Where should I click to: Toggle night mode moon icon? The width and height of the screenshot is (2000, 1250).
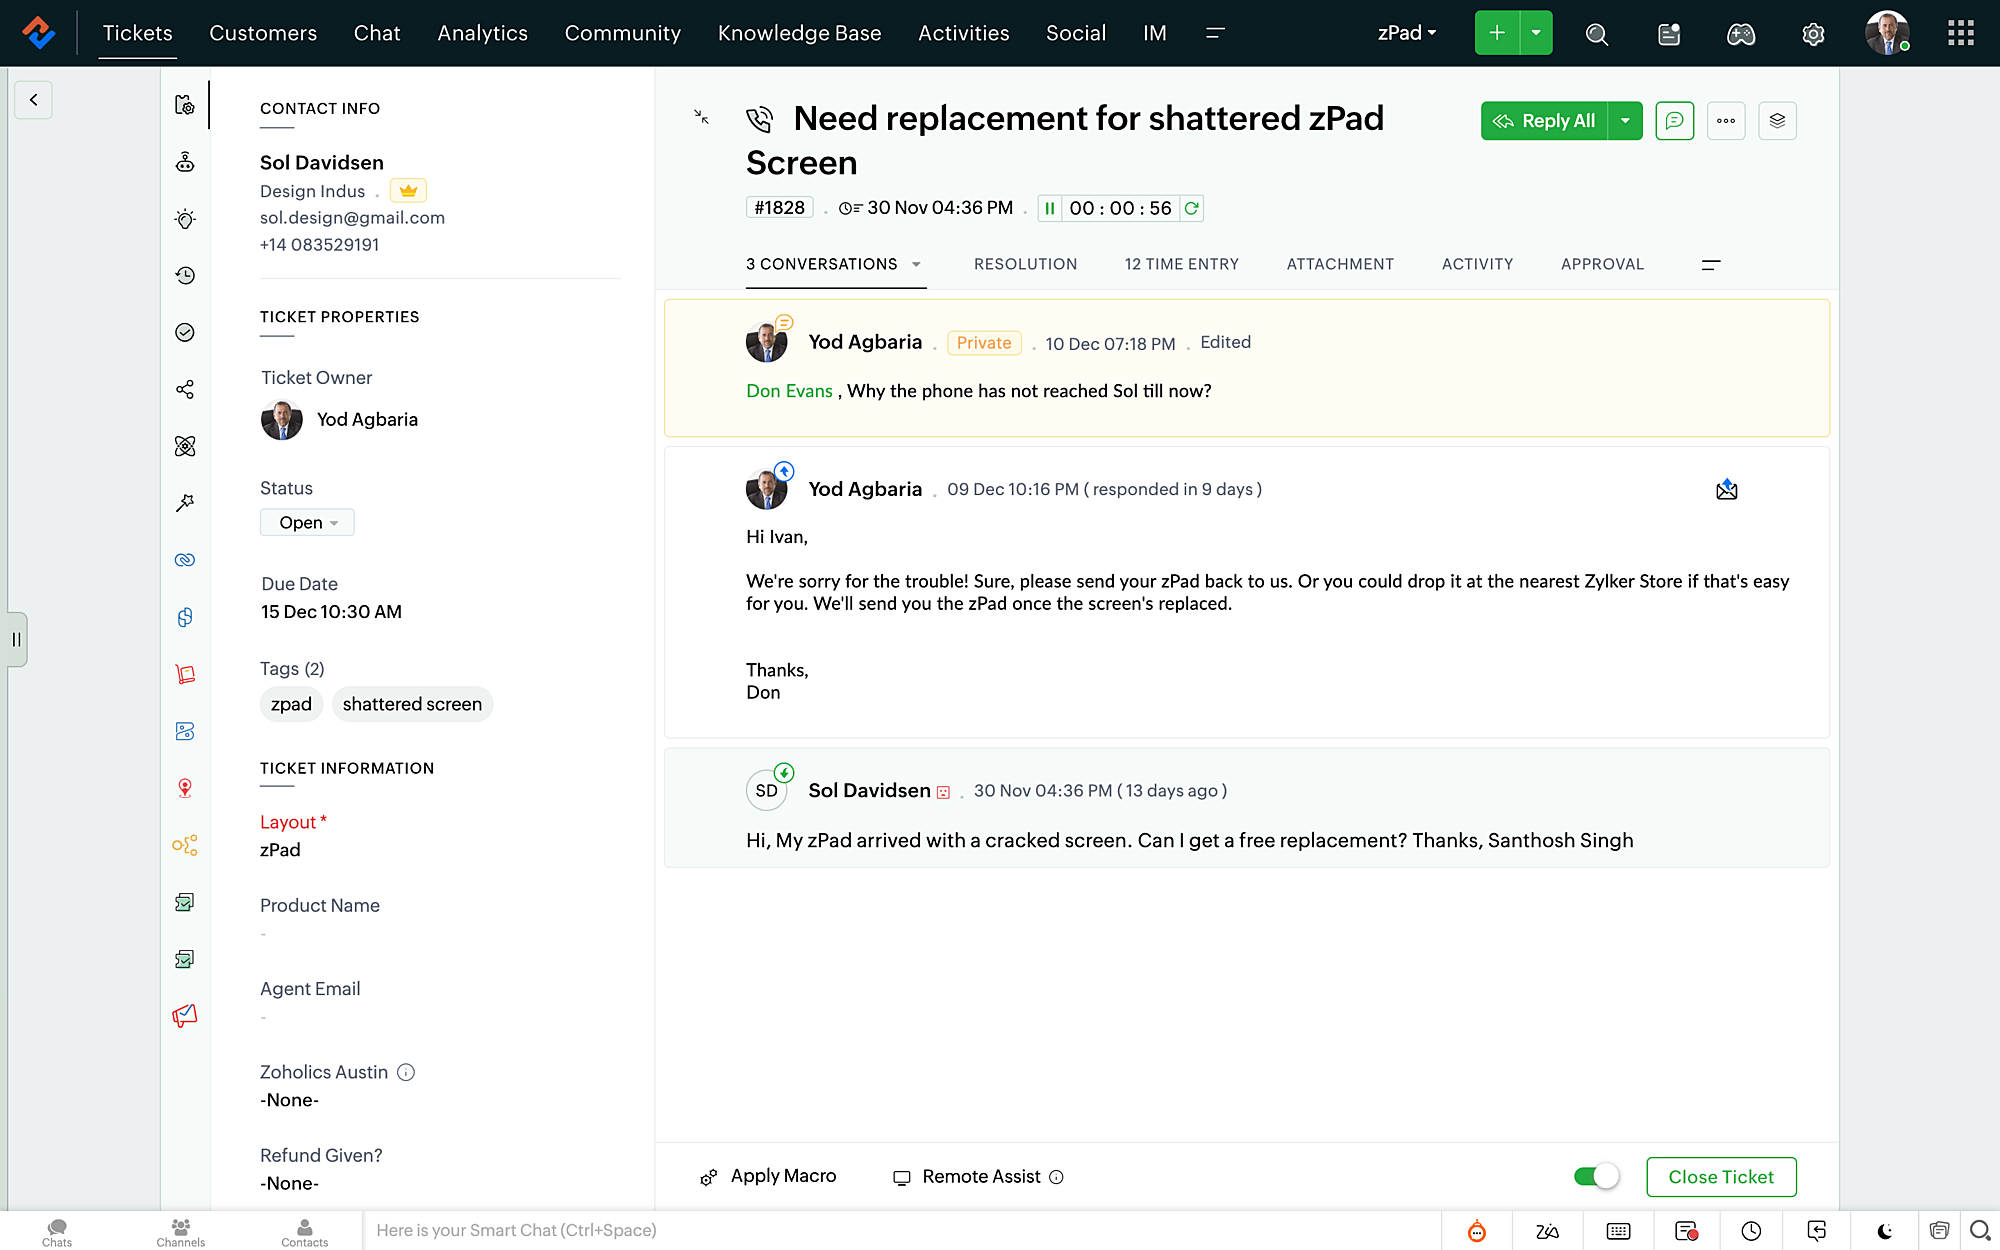(1884, 1231)
